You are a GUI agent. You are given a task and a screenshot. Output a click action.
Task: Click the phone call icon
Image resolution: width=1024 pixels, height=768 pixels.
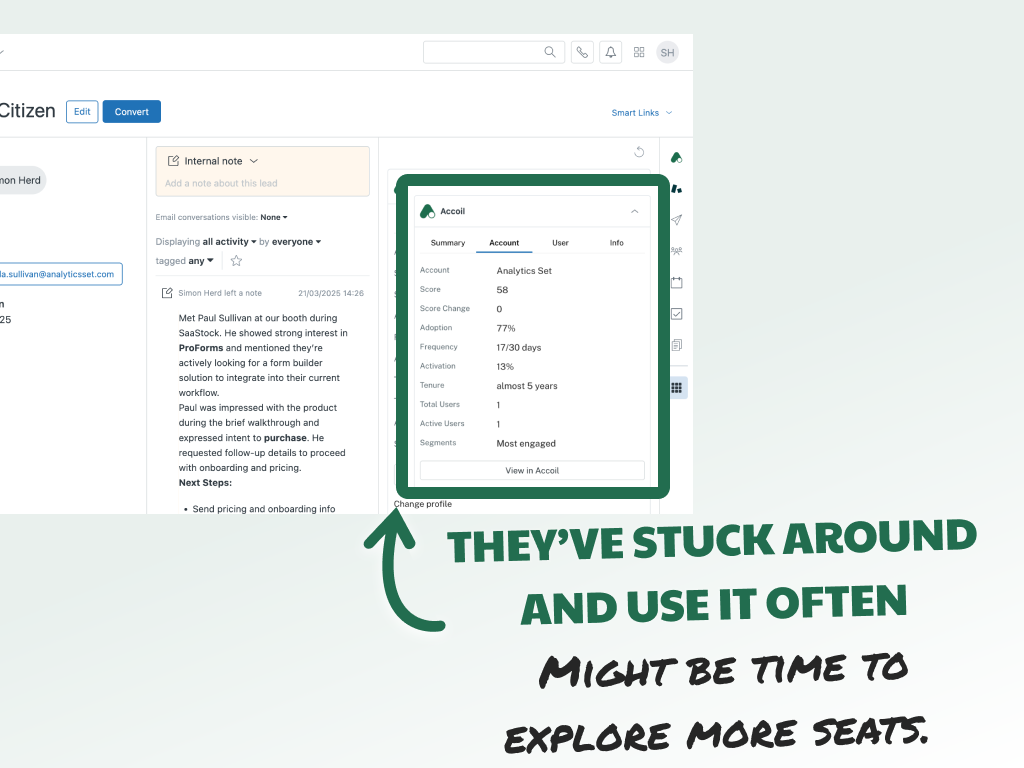(x=582, y=52)
